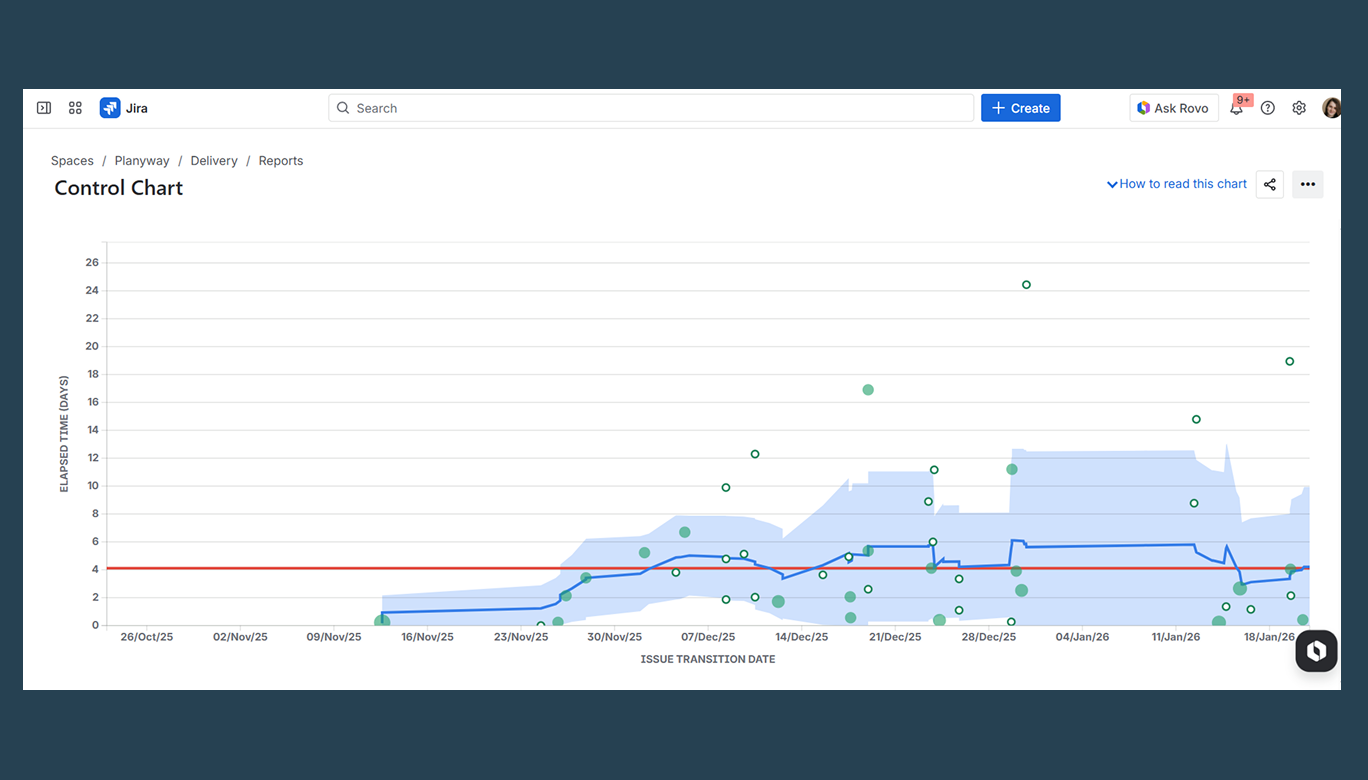Open the user profile avatar
The height and width of the screenshot is (780, 1368).
[x=1331, y=108]
